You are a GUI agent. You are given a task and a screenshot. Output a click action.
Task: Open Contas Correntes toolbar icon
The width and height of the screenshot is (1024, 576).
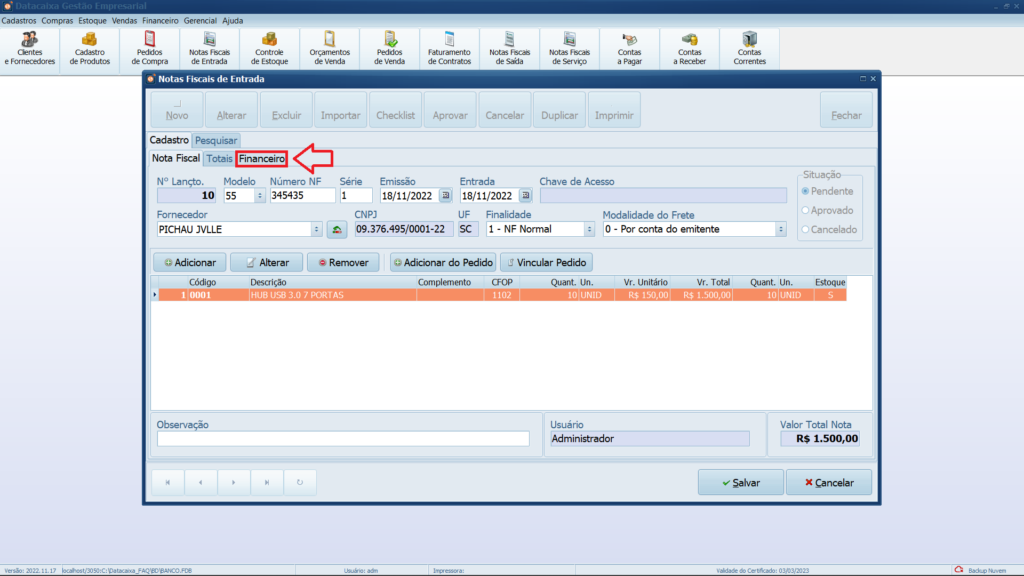pyautogui.click(x=750, y=47)
